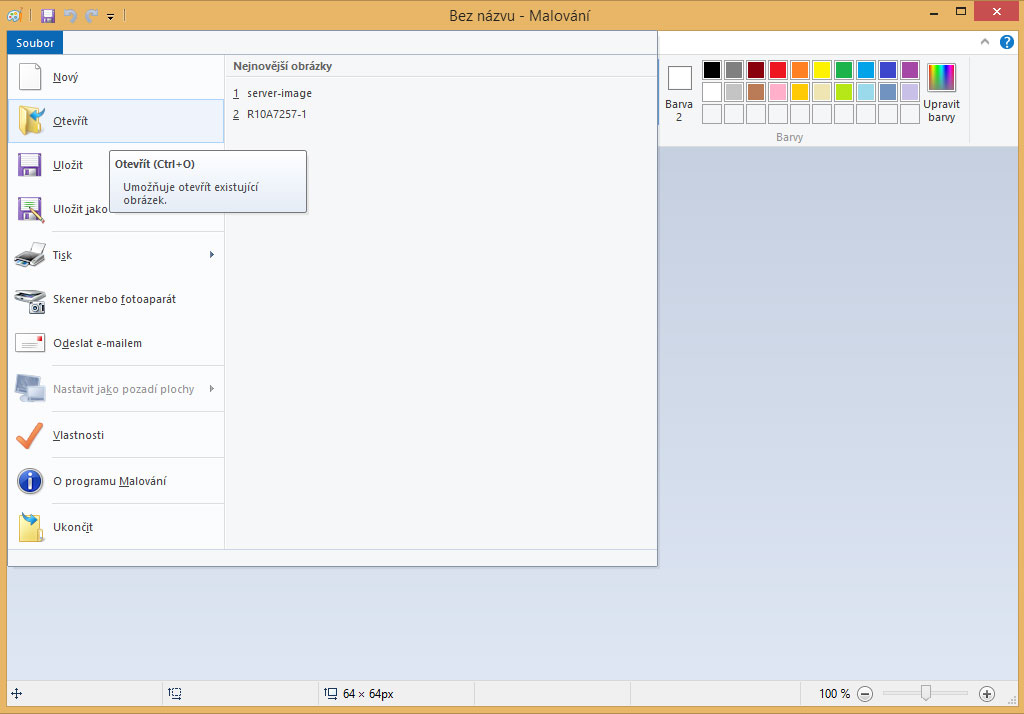Pick the turquoise blue swatch in top row

[866, 70]
